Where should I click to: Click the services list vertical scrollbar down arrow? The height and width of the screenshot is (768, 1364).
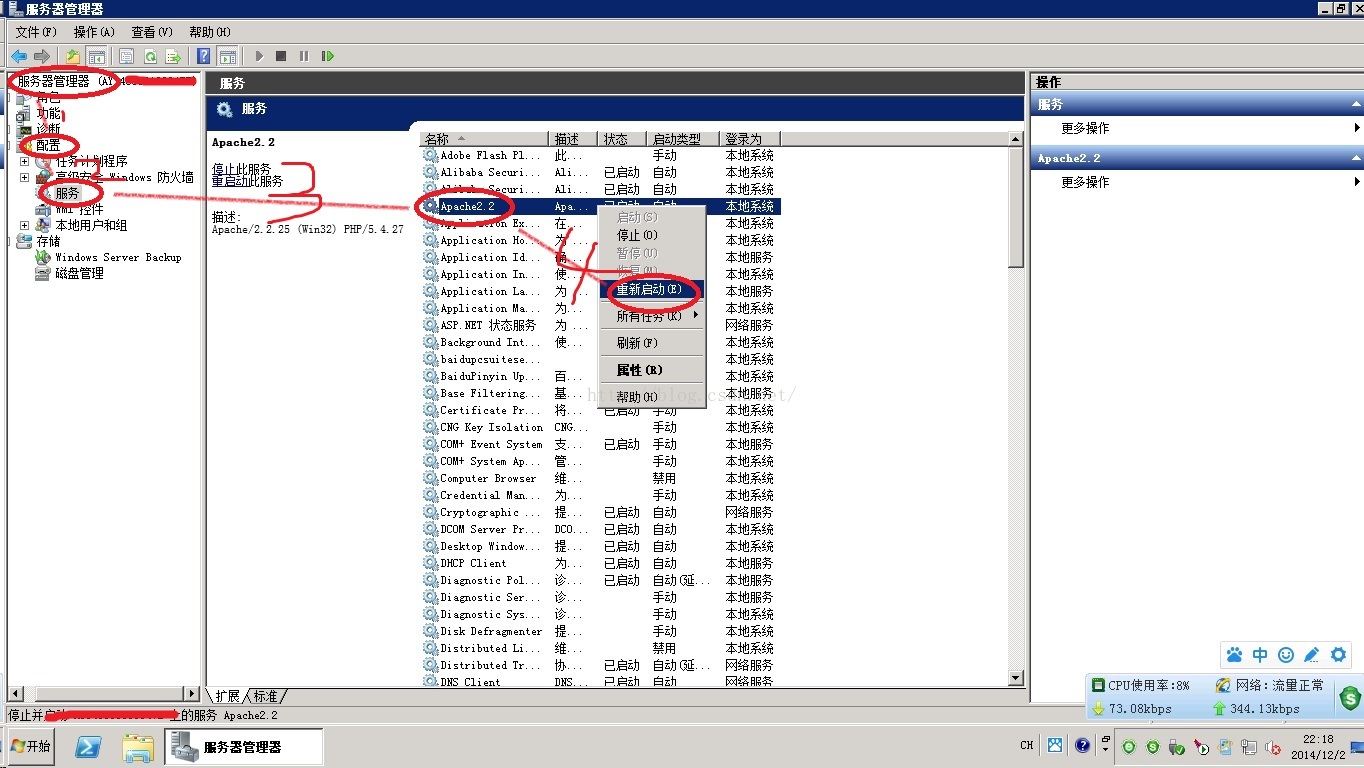[1016, 677]
